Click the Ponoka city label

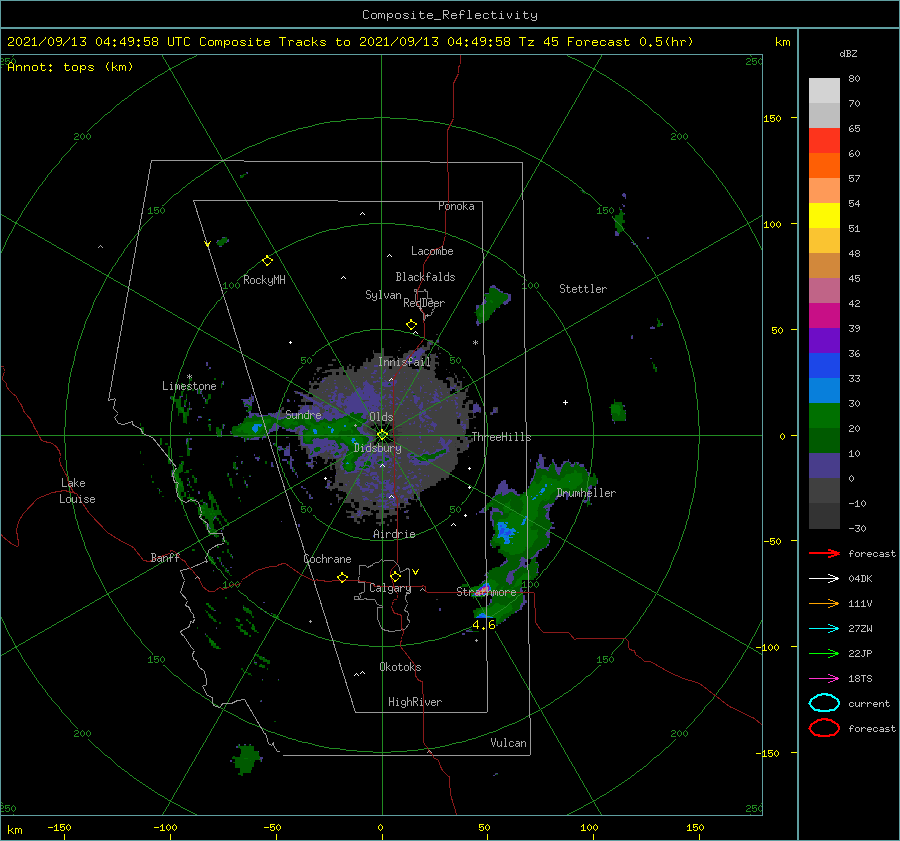(456, 206)
